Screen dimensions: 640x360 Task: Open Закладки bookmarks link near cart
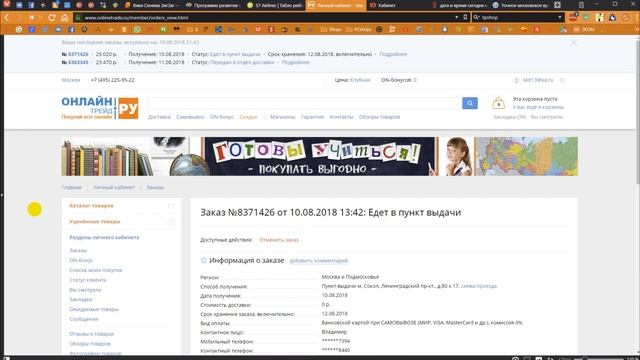coord(509,117)
